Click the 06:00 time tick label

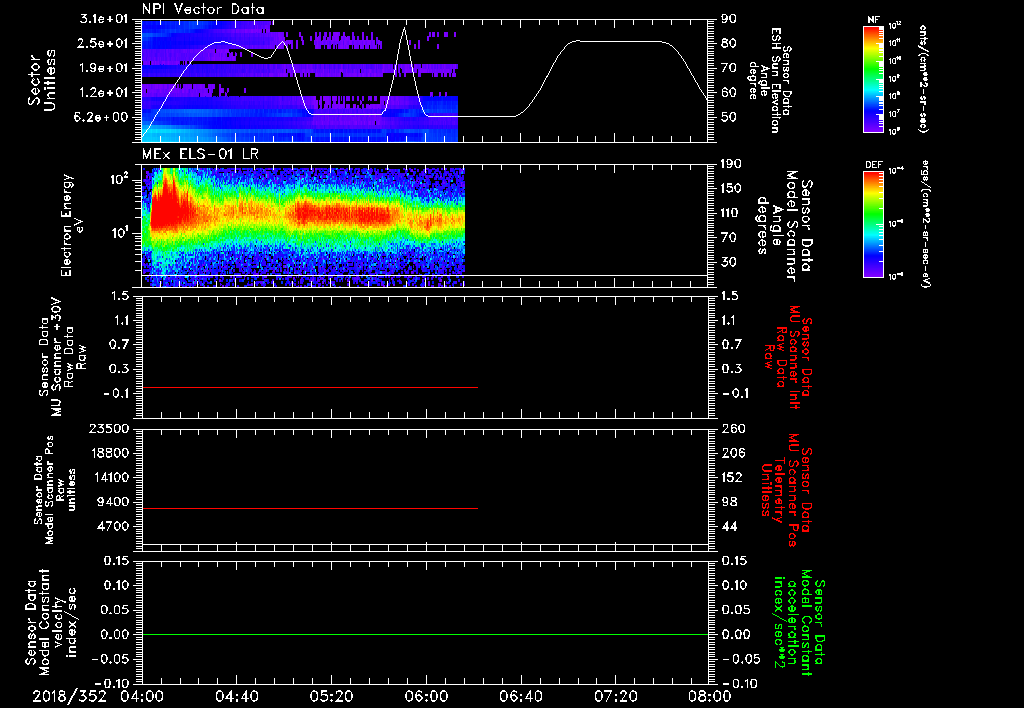[426, 696]
